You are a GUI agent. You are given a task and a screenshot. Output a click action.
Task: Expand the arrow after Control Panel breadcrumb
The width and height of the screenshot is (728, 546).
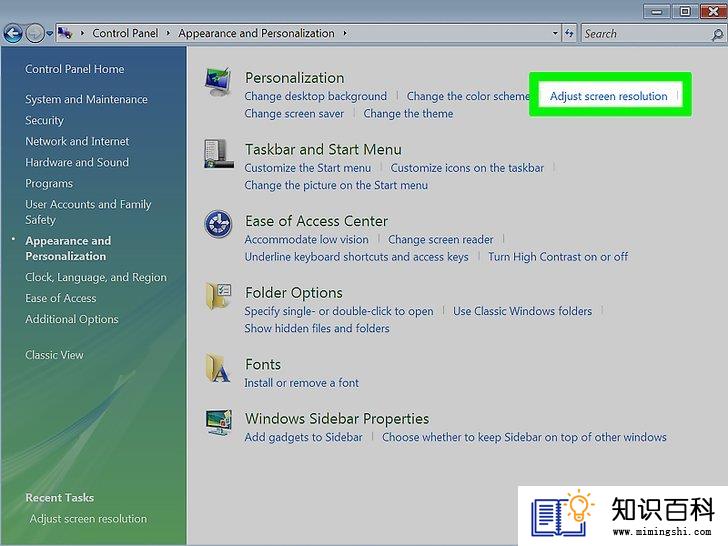(168, 33)
